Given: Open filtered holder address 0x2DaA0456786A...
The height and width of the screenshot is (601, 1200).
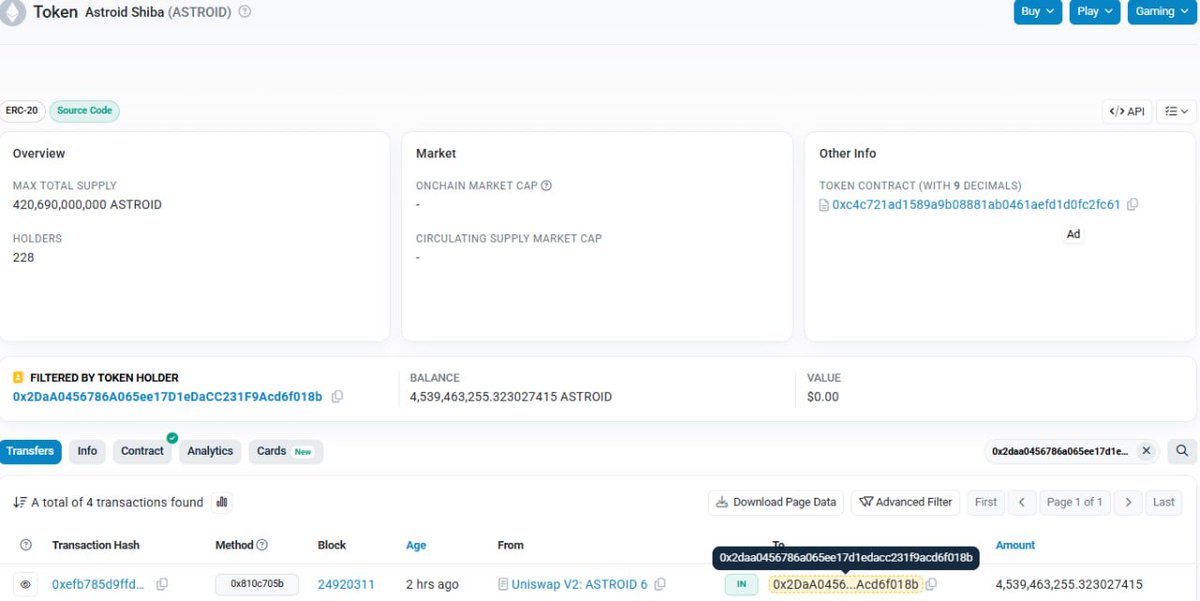Looking at the screenshot, I should 168,397.
